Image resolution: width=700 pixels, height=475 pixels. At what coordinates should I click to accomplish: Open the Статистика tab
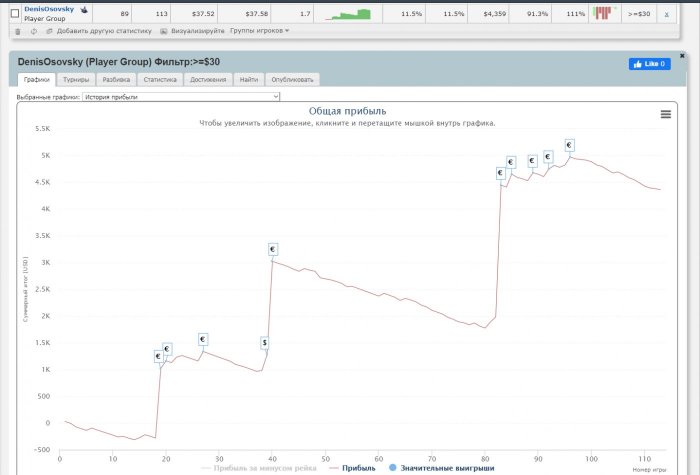pyautogui.click(x=160, y=79)
